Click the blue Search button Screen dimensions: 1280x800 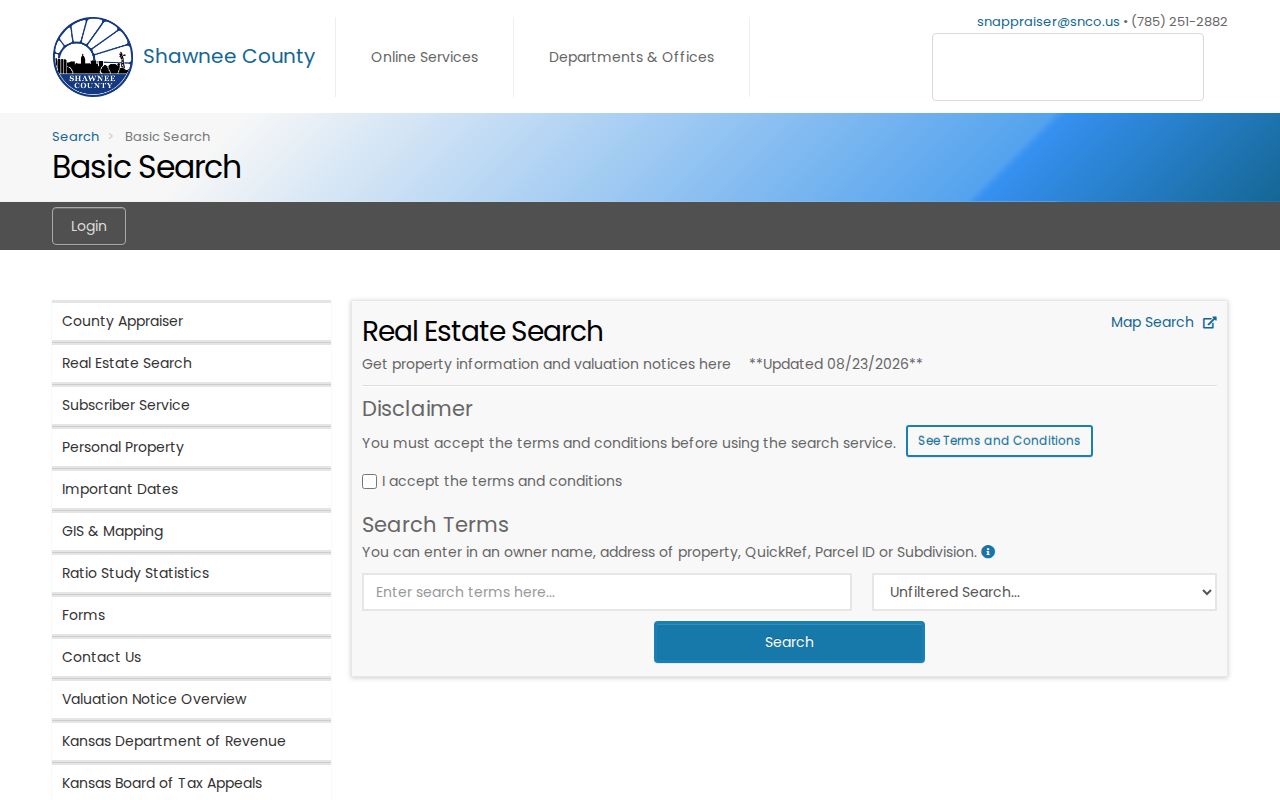(789, 642)
